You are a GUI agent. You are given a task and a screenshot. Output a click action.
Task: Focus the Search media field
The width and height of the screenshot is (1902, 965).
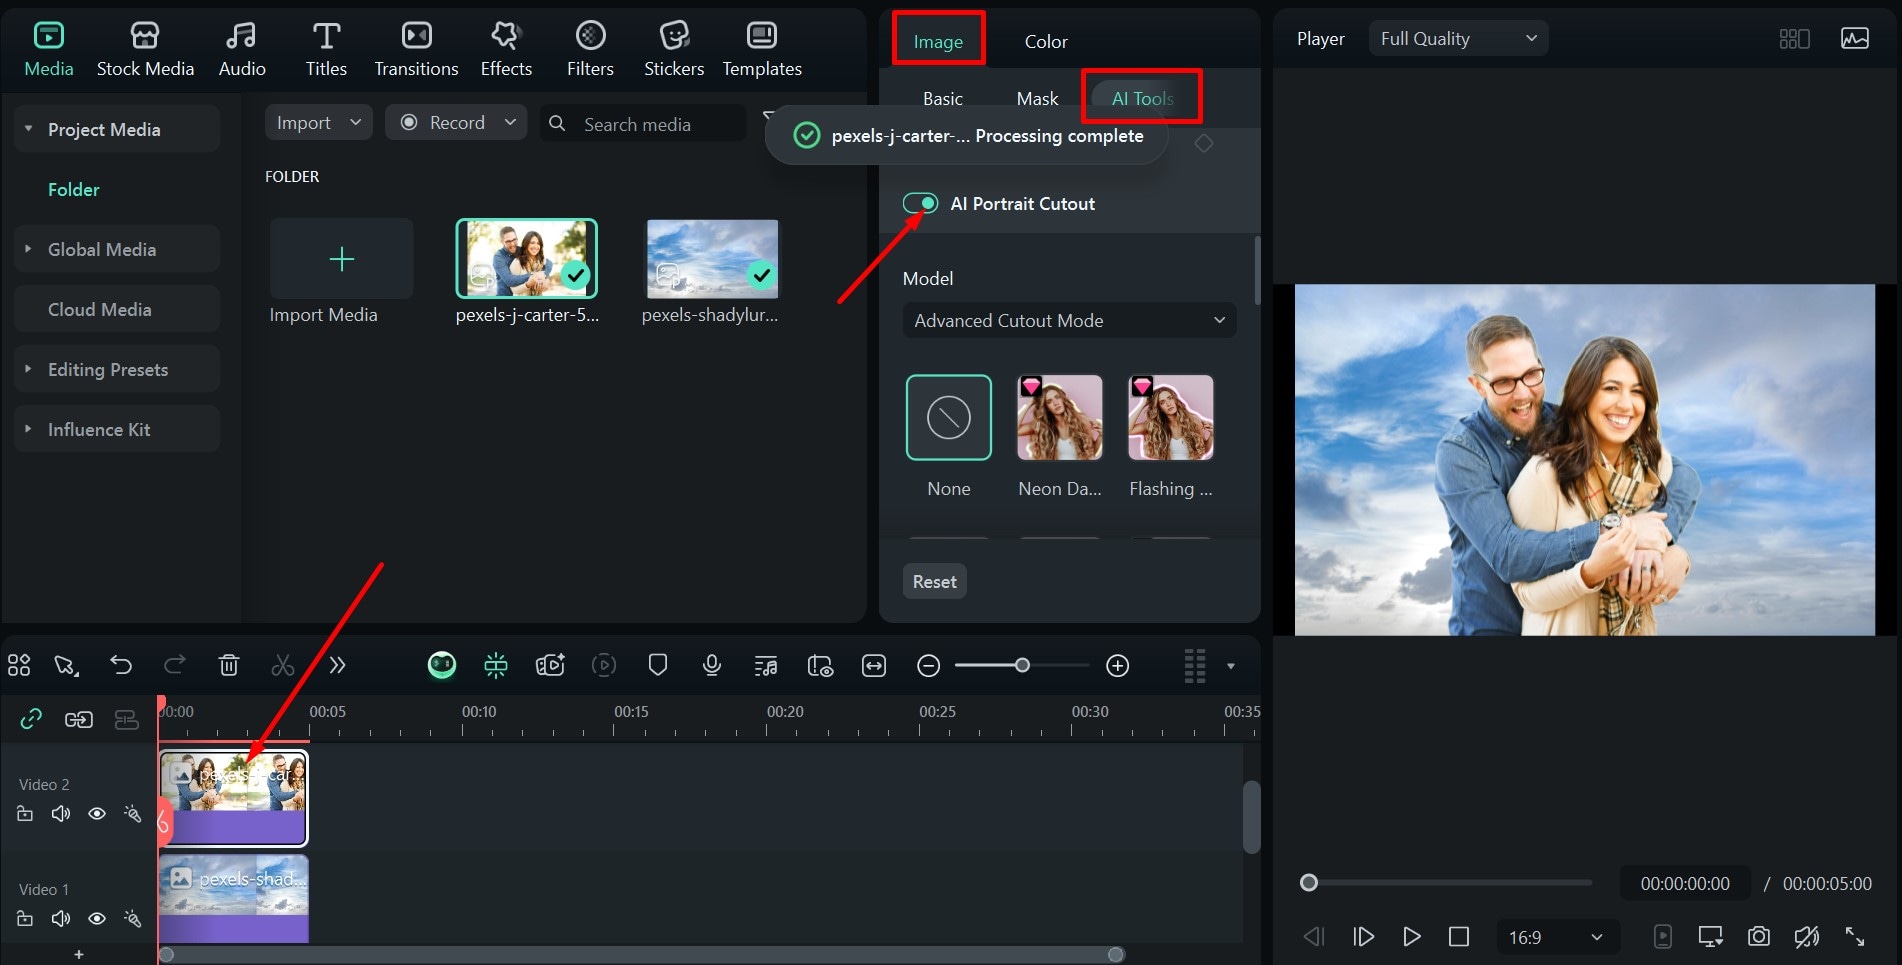(644, 123)
